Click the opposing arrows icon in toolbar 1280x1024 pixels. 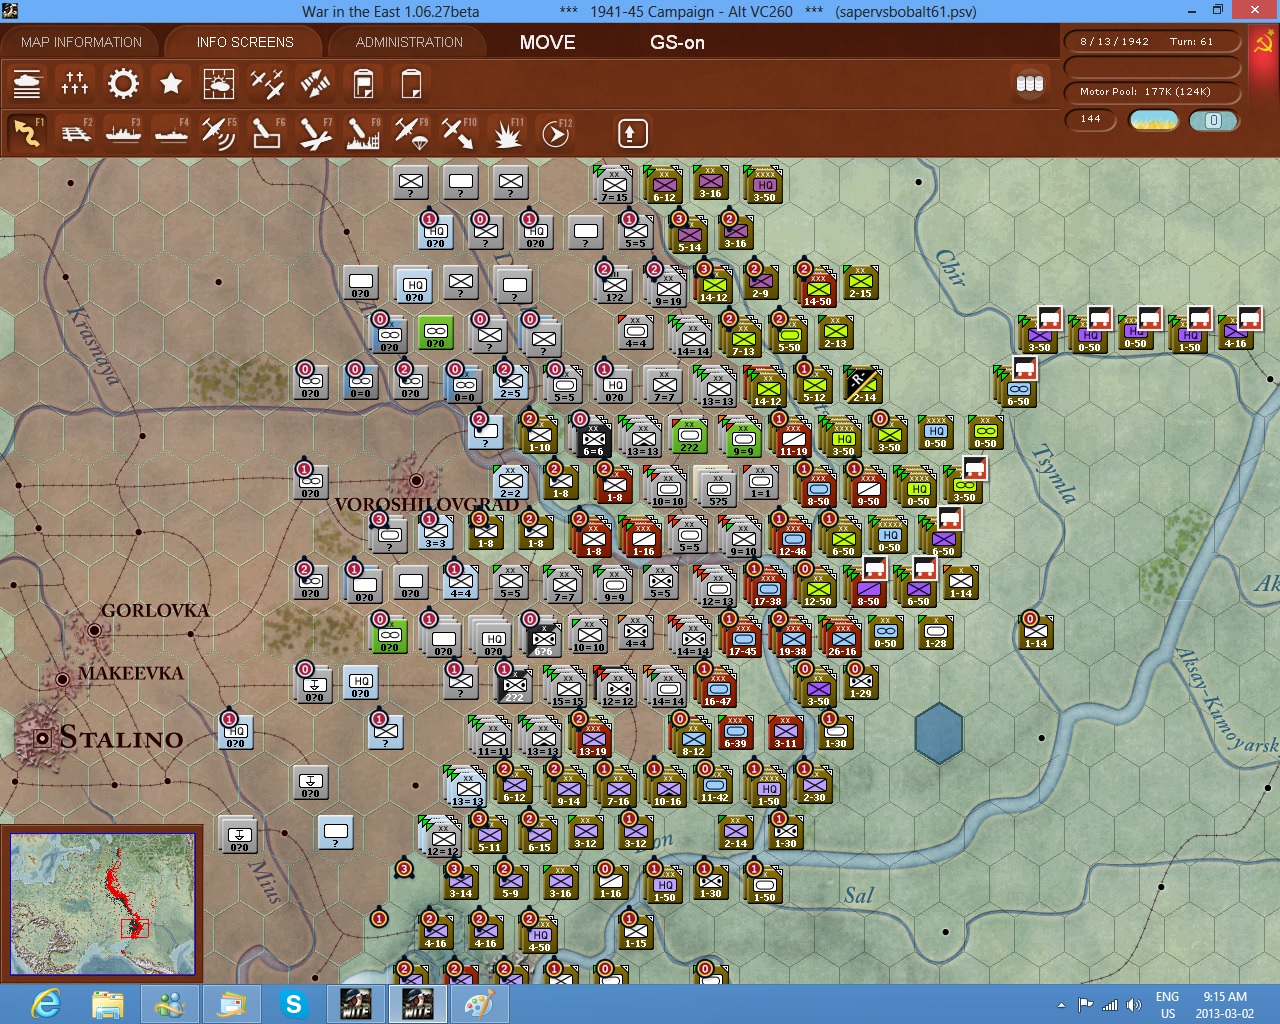pos(315,84)
